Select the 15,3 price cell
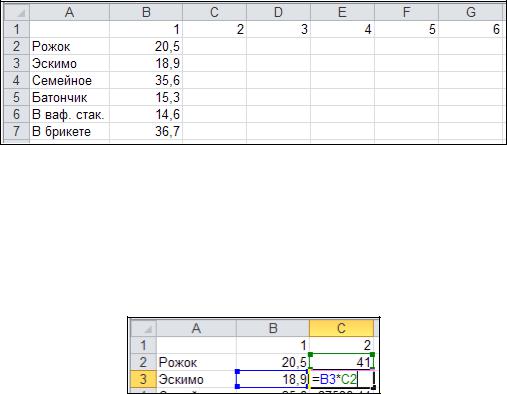 [x=146, y=97]
